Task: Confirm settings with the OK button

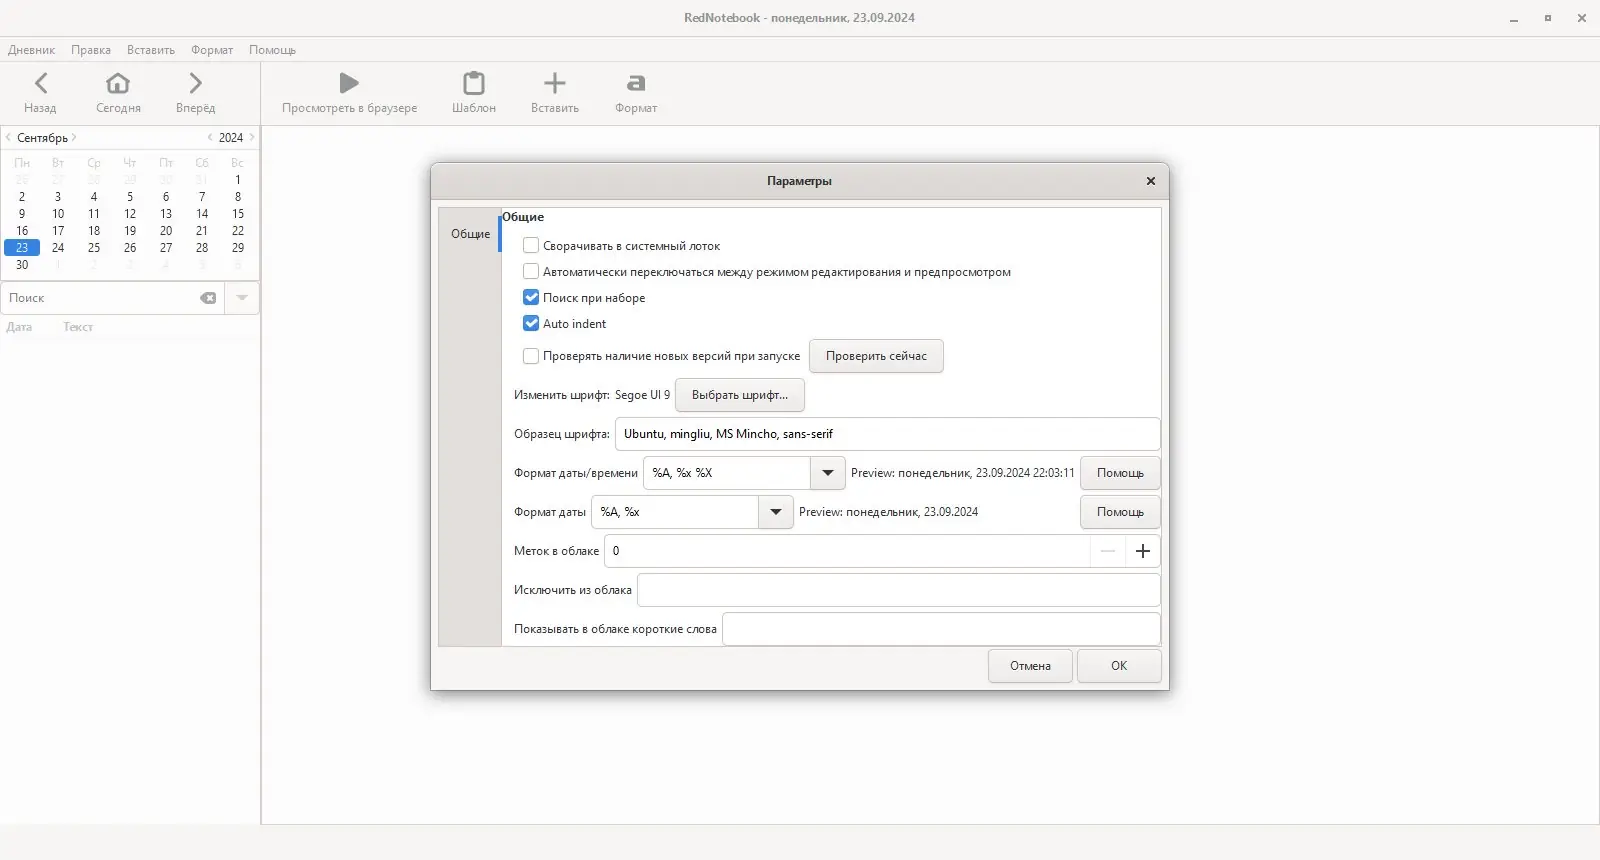Action: click(x=1119, y=666)
